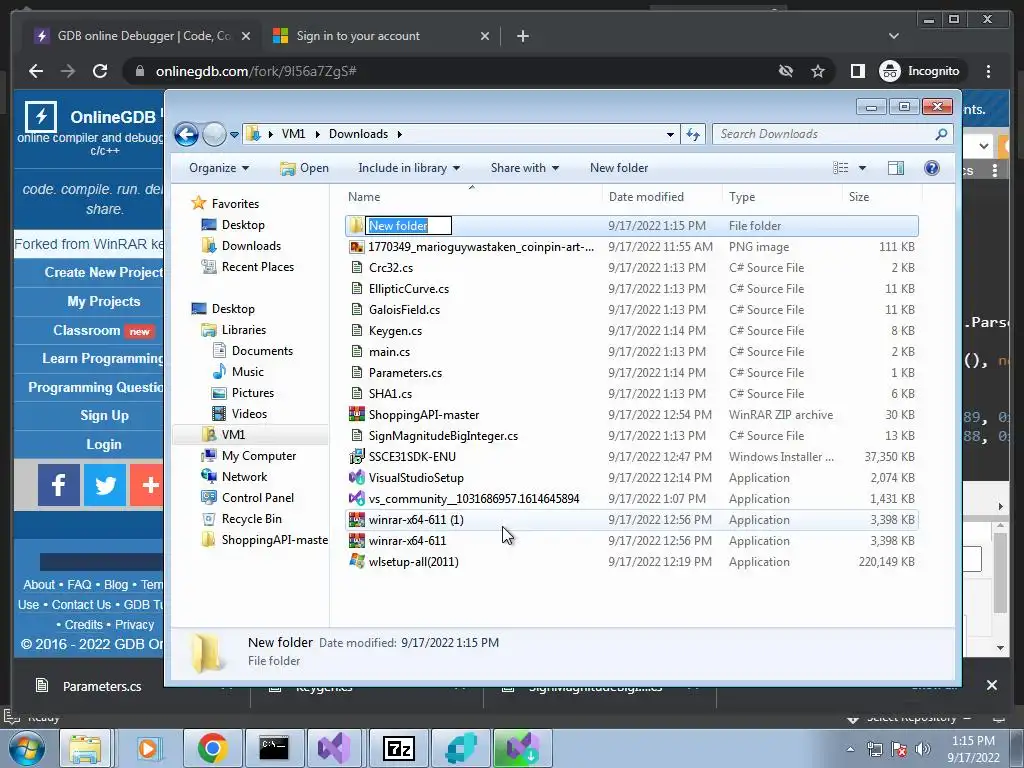Click My Projects on OnlineGDB sidebar
Image resolution: width=1024 pixels, height=768 pixels.
click(x=104, y=301)
